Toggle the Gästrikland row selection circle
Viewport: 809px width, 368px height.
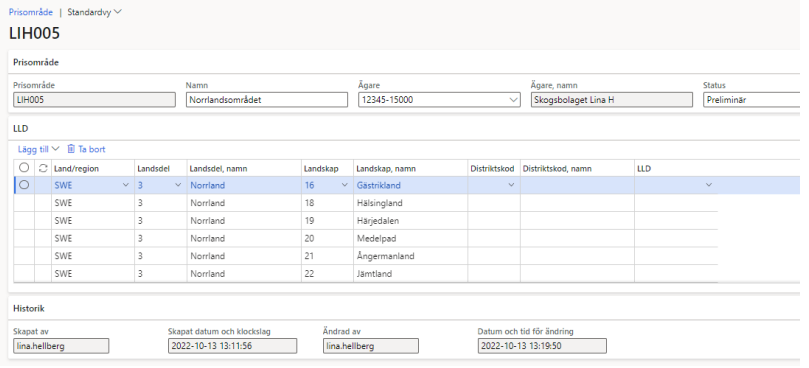24,185
